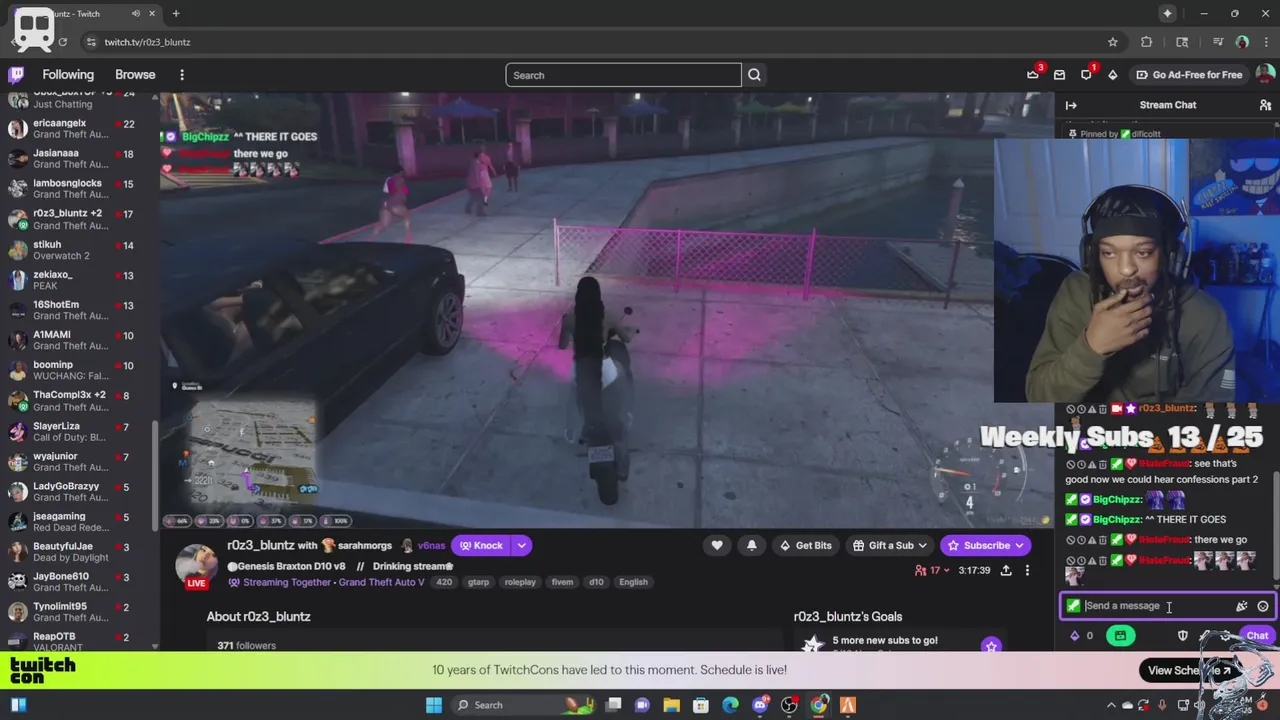The image size is (1280, 720).
Task: Open Prime loot crown icon
Action: click(1032, 75)
